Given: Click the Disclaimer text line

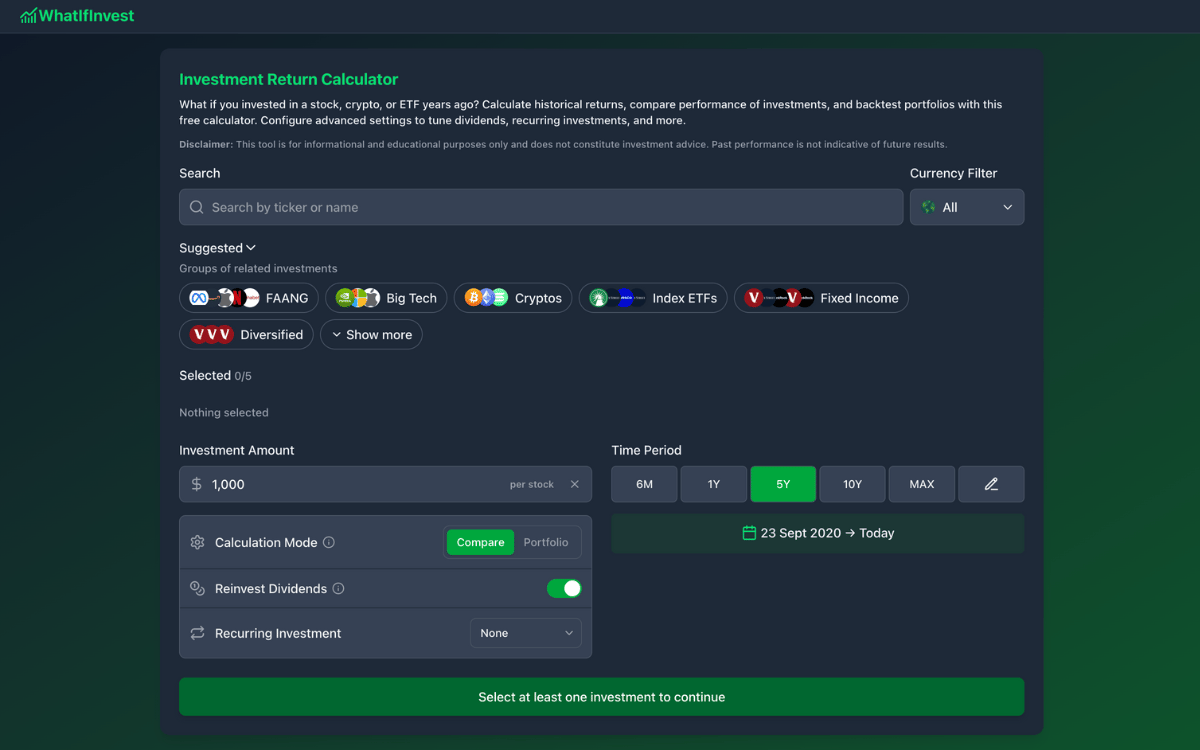Looking at the screenshot, I should tap(563, 144).
